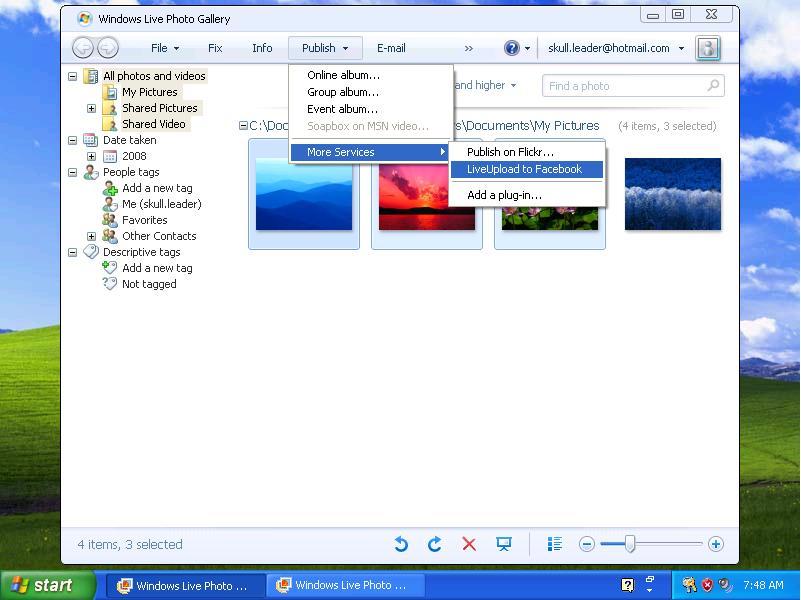This screenshot has height=600, width=801.
Task: Select the Not tagged item
Action: [148, 284]
